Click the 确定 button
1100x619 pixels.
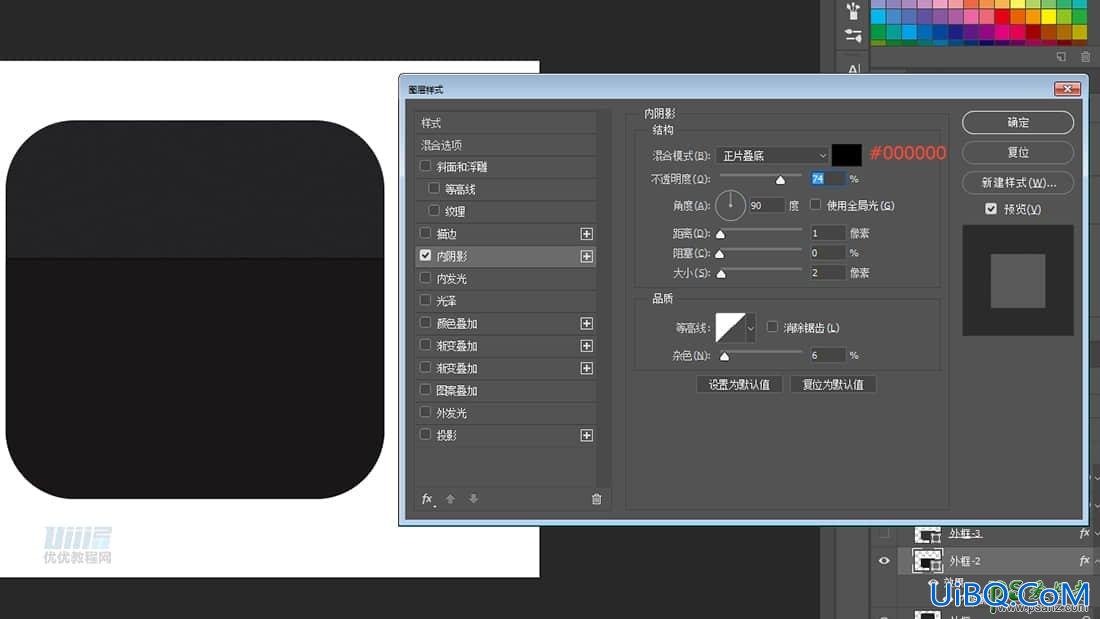(x=1017, y=122)
